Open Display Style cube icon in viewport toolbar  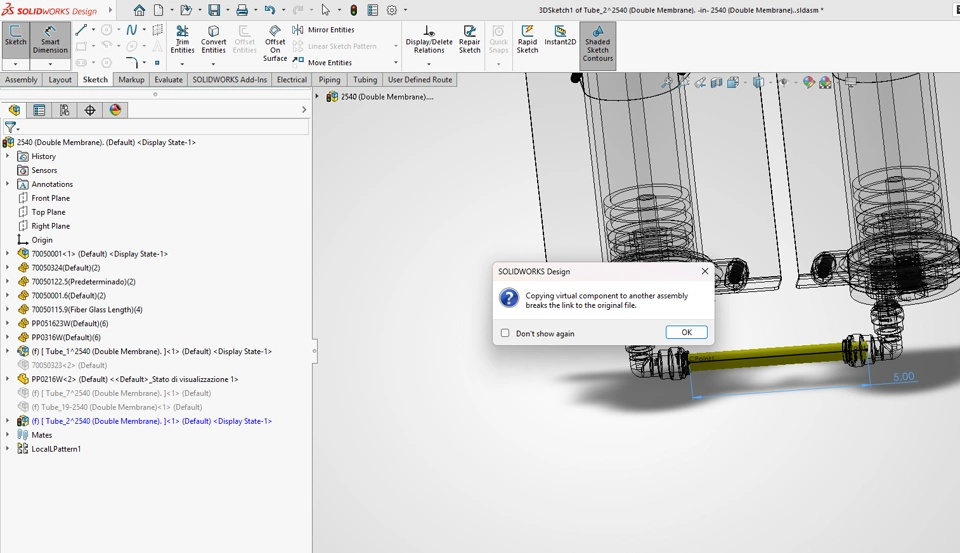tap(759, 82)
